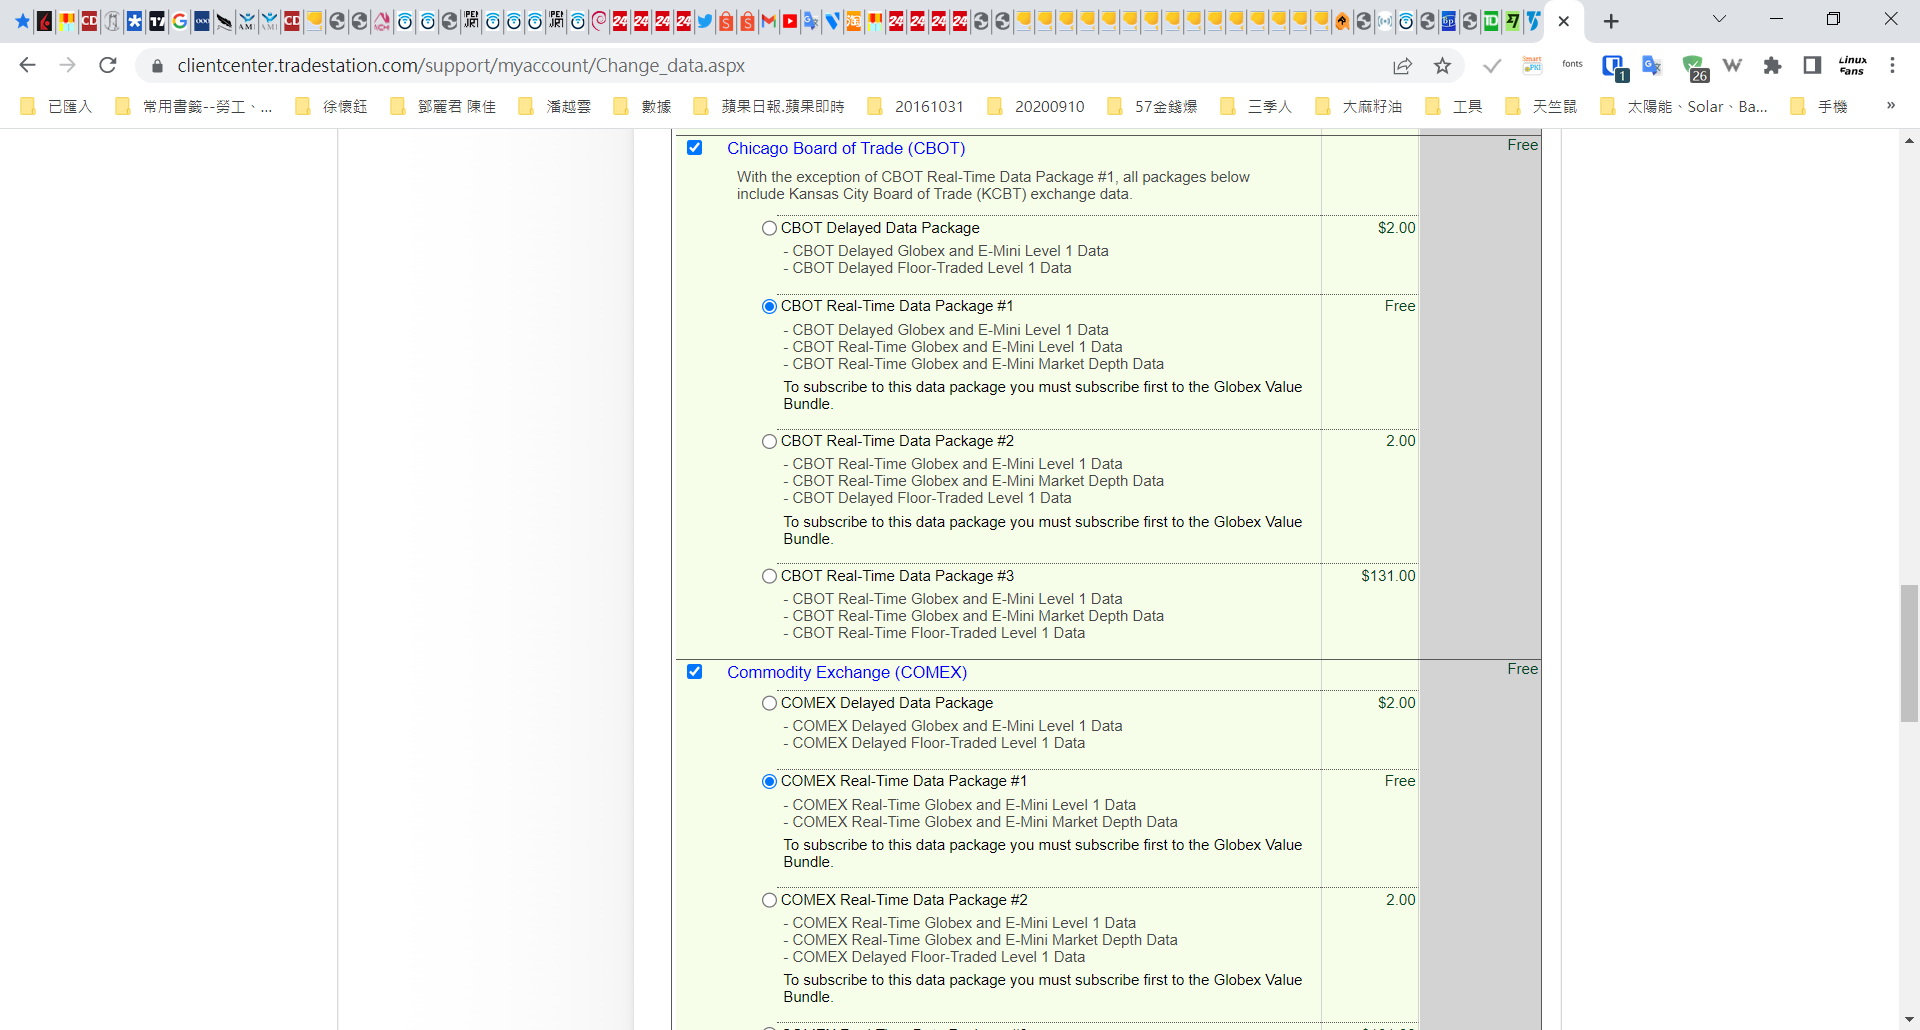Screen dimensions: 1920x1030
Task: Open the fonts extension
Action: [x=1572, y=65]
